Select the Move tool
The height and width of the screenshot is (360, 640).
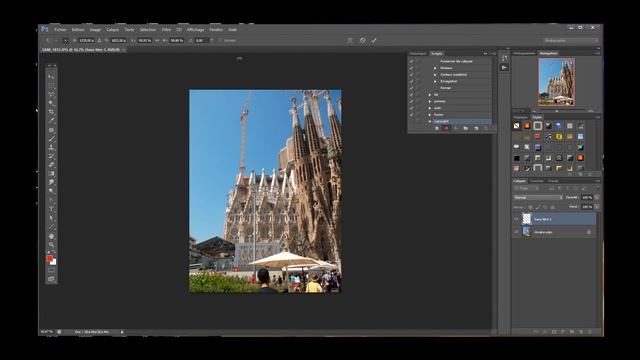point(51,77)
